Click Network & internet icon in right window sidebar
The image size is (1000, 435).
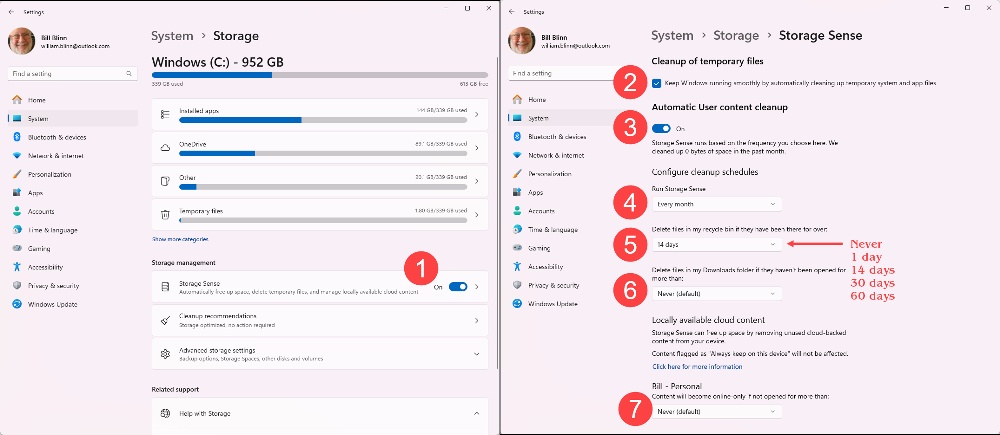pyautogui.click(x=517, y=155)
